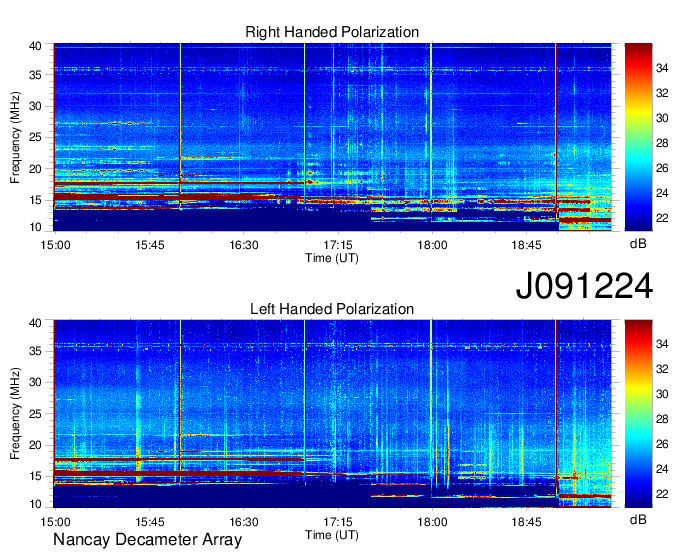Click the J091224 label
680x552 pixels.
[x=584, y=286]
